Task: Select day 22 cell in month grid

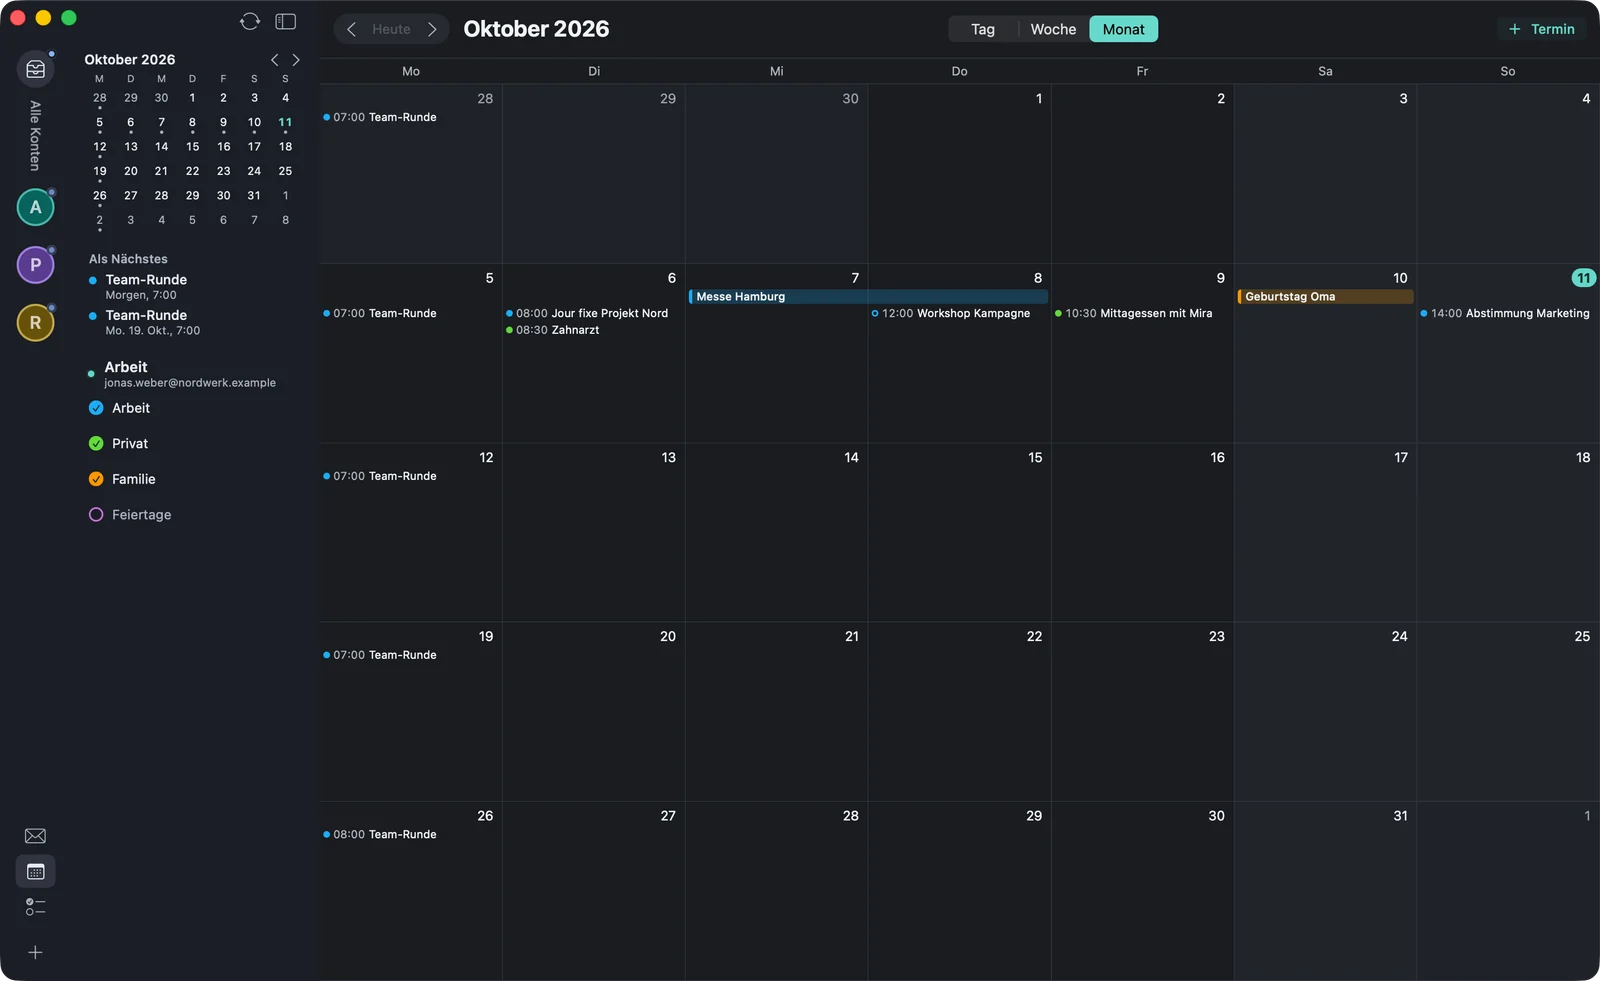Action: coord(959,712)
